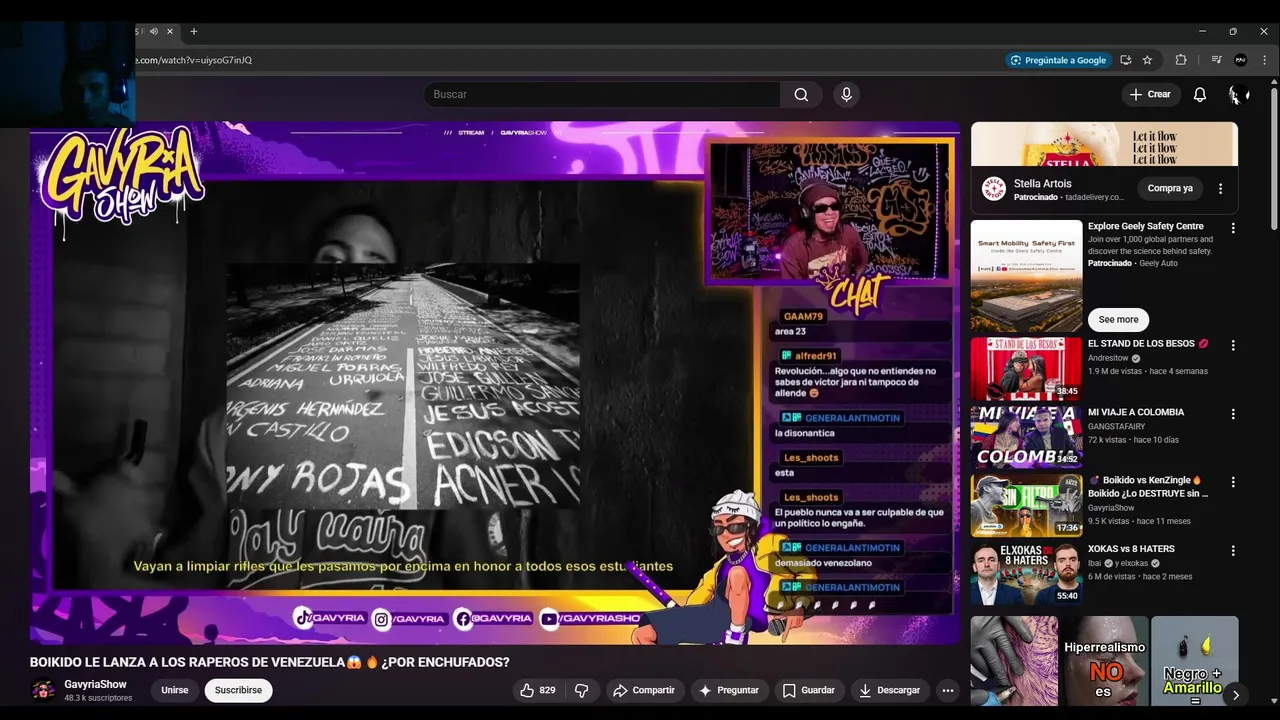
Task: Open GavyriaShow channel avatar
Action: pos(43,691)
